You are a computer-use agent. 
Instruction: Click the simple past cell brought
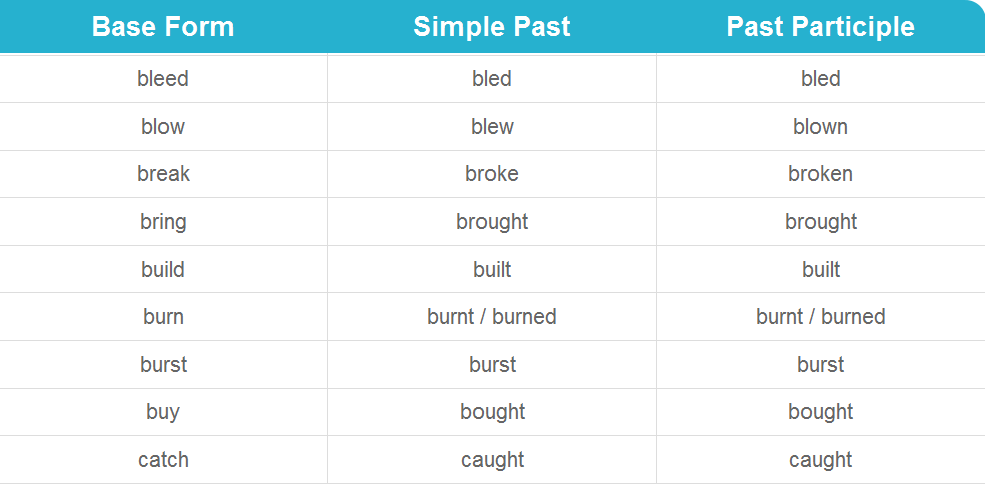point(492,222)
